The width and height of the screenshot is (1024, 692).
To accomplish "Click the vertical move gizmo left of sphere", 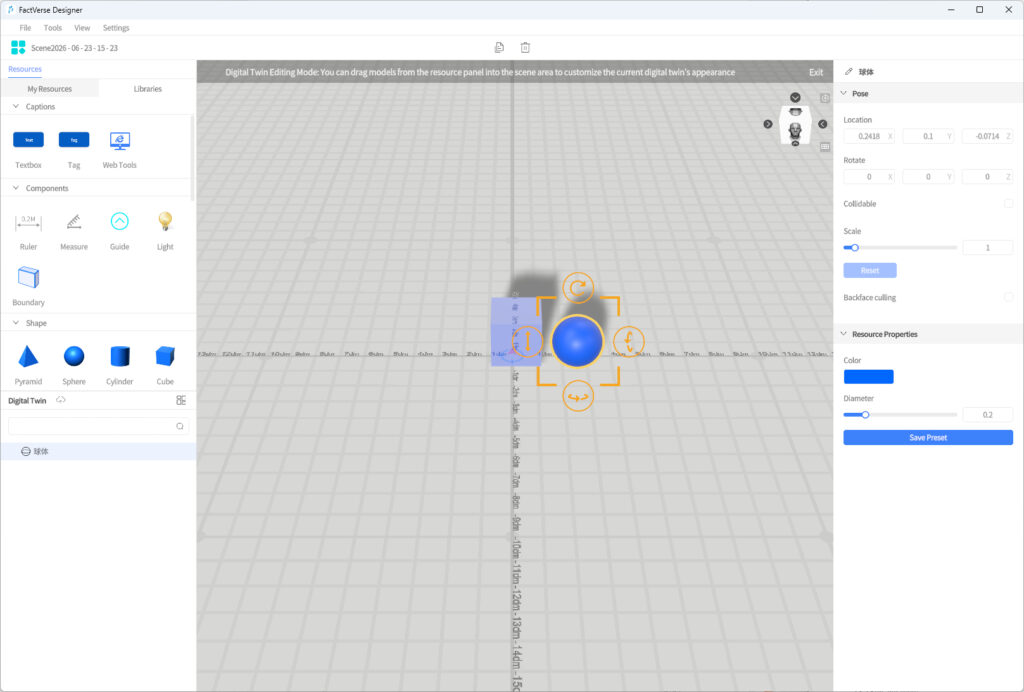I will [527, 341].
